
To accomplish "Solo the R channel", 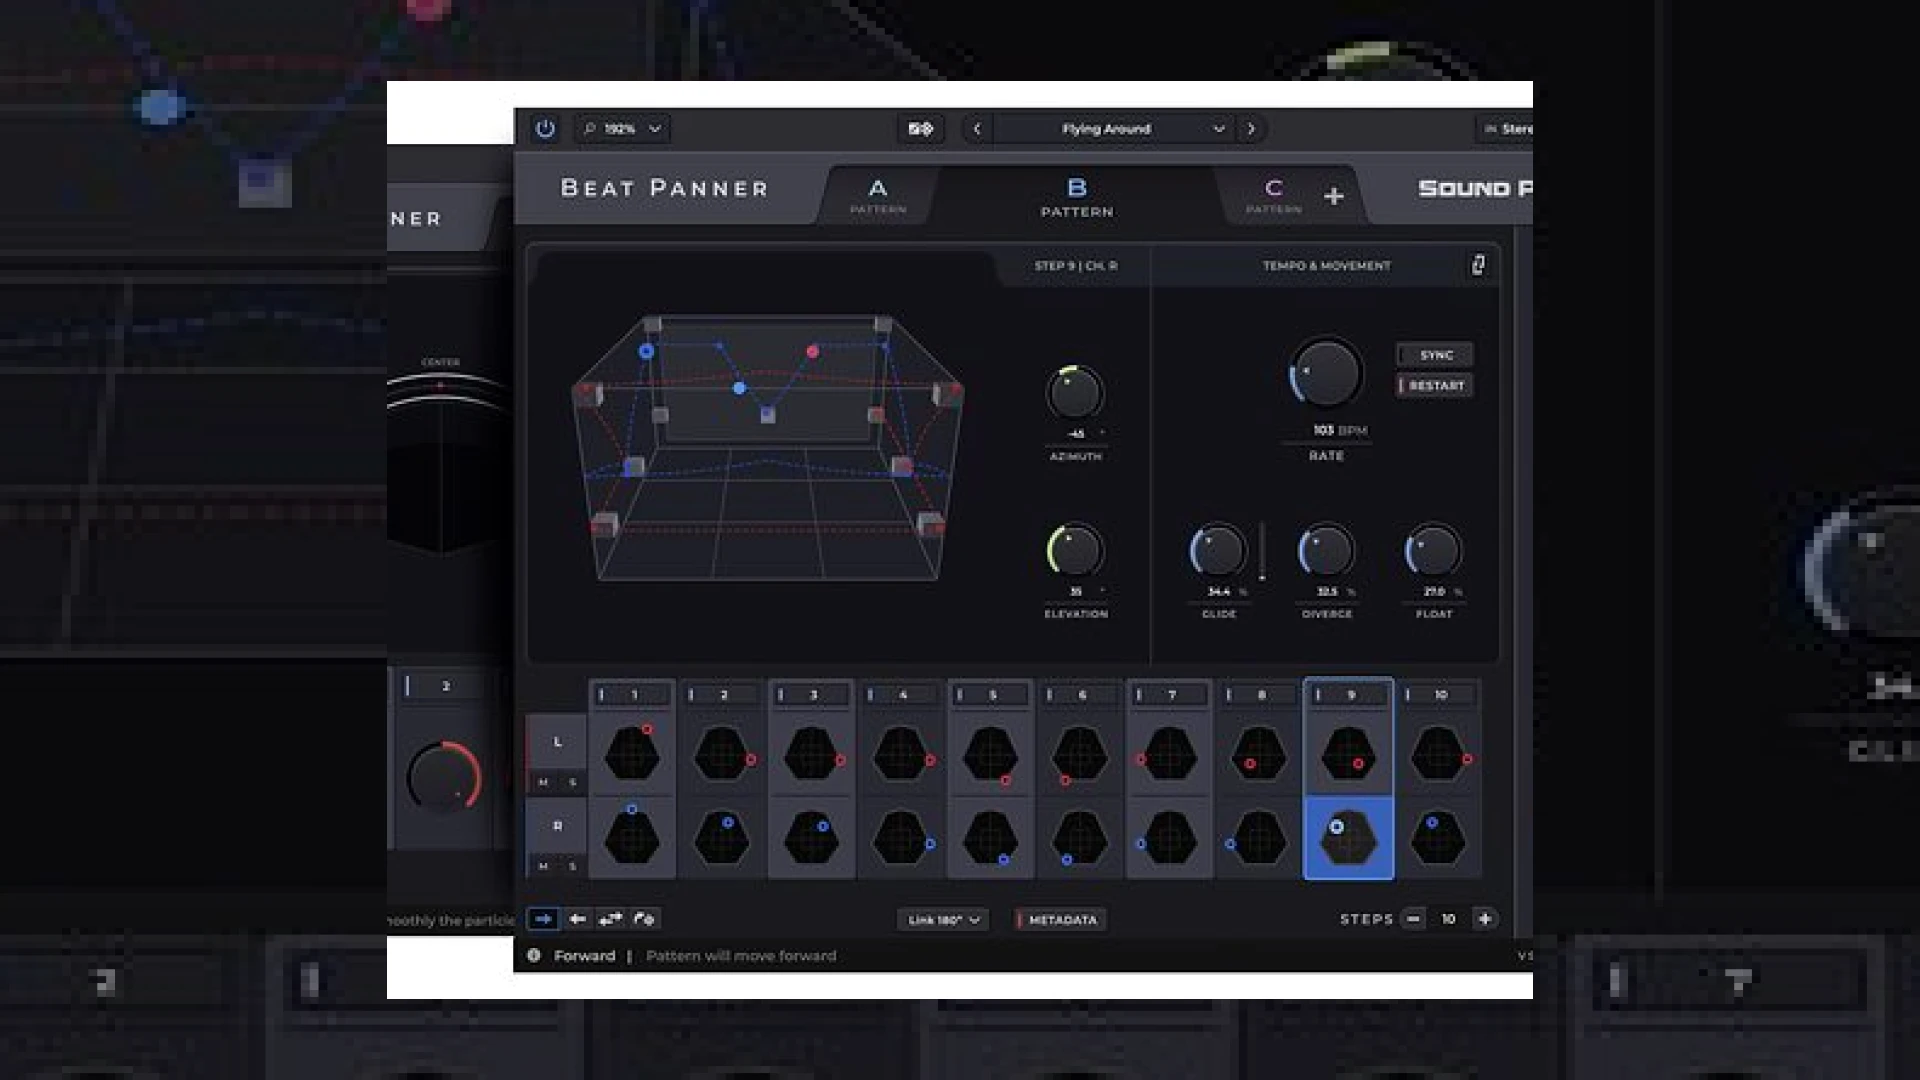I will pyautogui.click(x=572, y=866).
